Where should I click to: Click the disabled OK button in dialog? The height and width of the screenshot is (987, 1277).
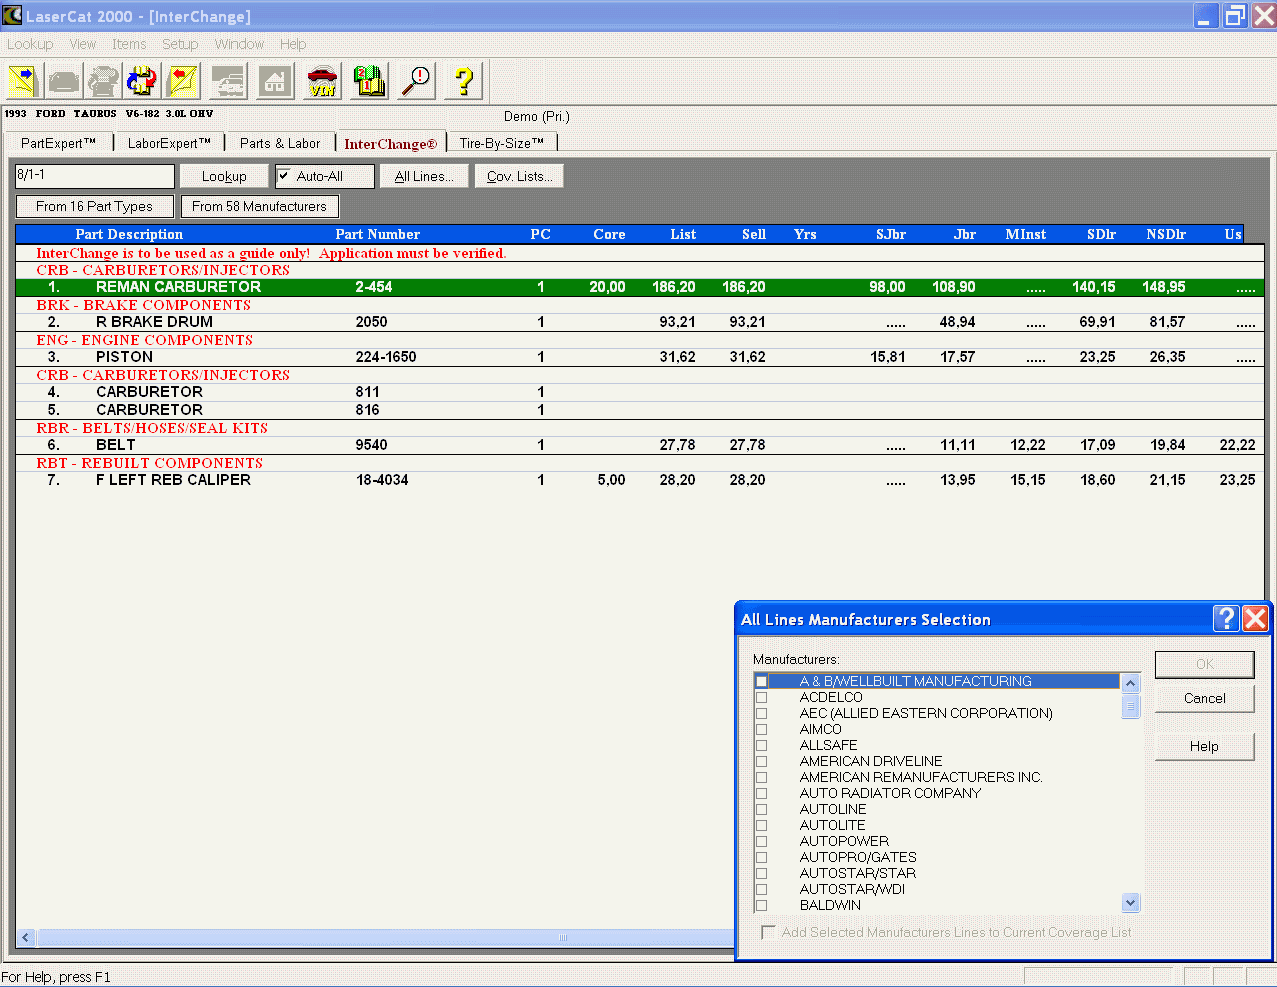click(1205, 664)
